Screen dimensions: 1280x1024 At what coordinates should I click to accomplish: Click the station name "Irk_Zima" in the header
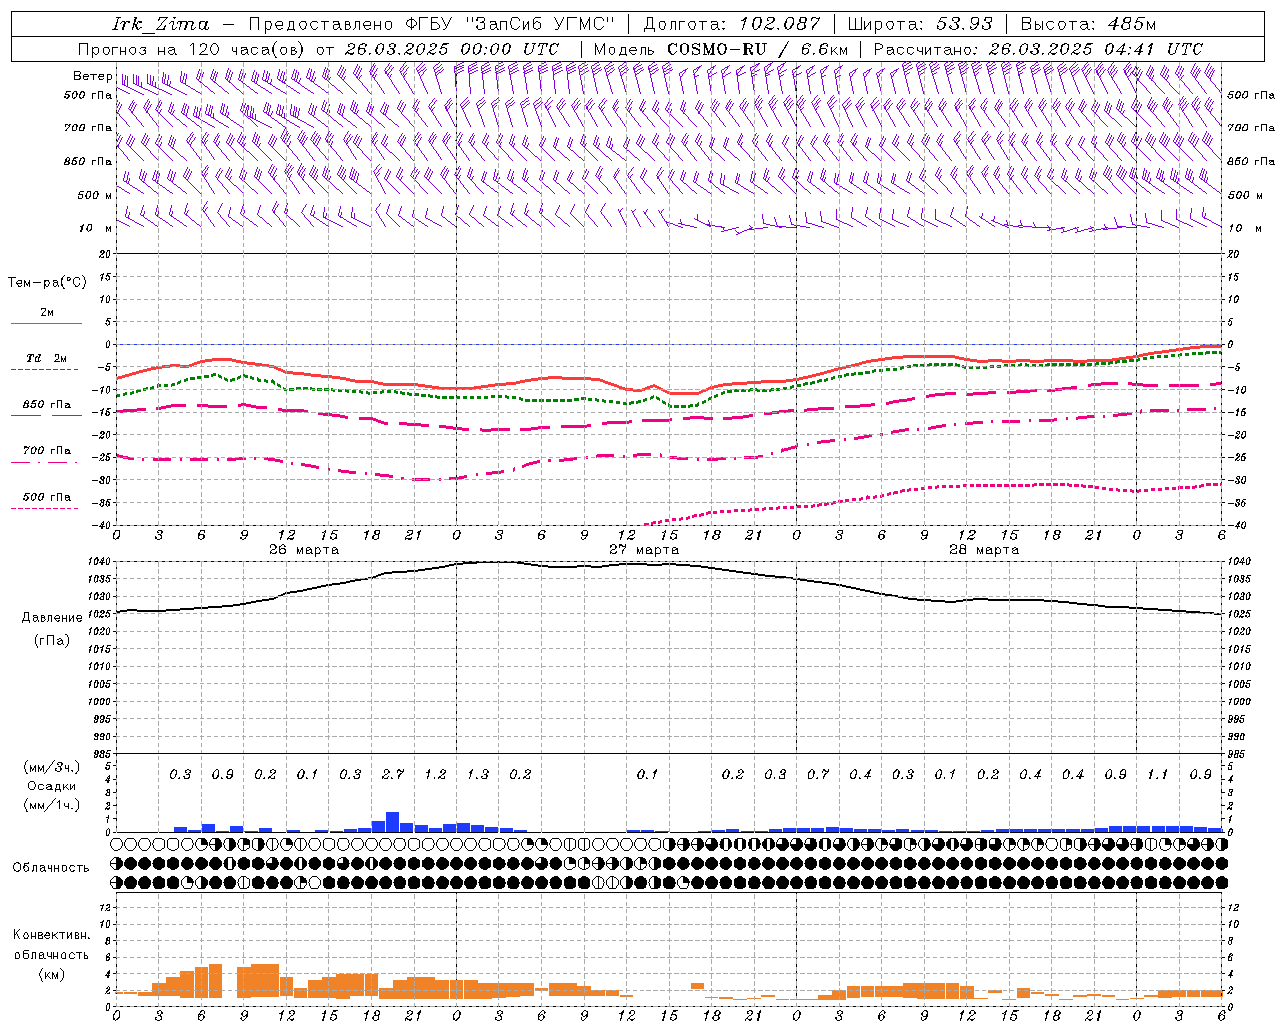click(162, 24)
